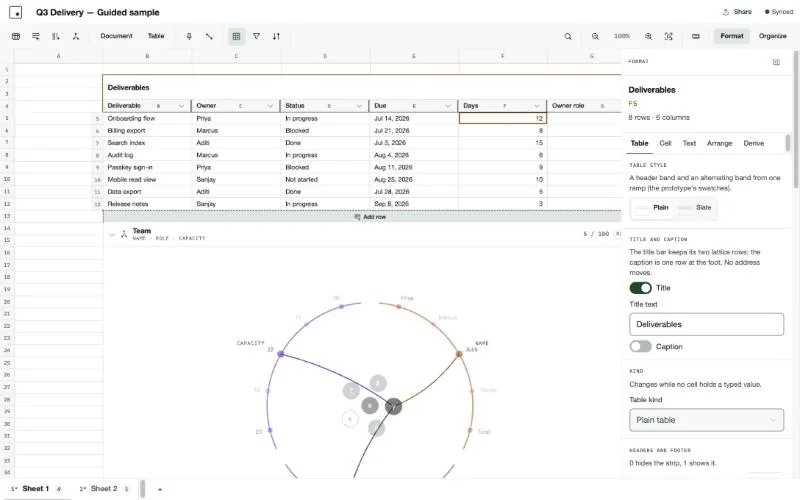Viewport: 800px width, 500px height.
Task: Click the sort arrows icon in the toolbar
Action: (x=276, y=36)
